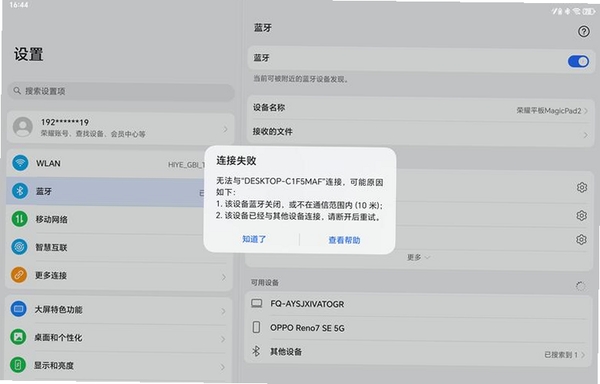This screenshot has height=384, width=600.
Task: Open 显示和亮度 settings
Action: click(119, 366)
